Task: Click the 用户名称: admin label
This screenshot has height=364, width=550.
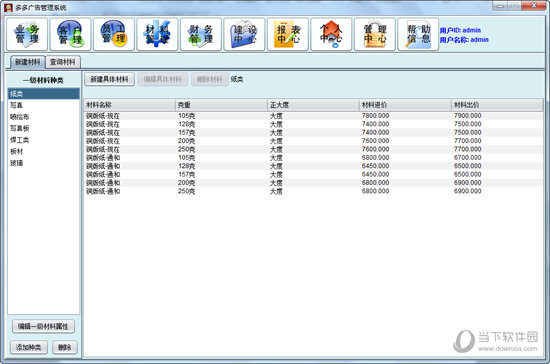Action: point(464,40)
